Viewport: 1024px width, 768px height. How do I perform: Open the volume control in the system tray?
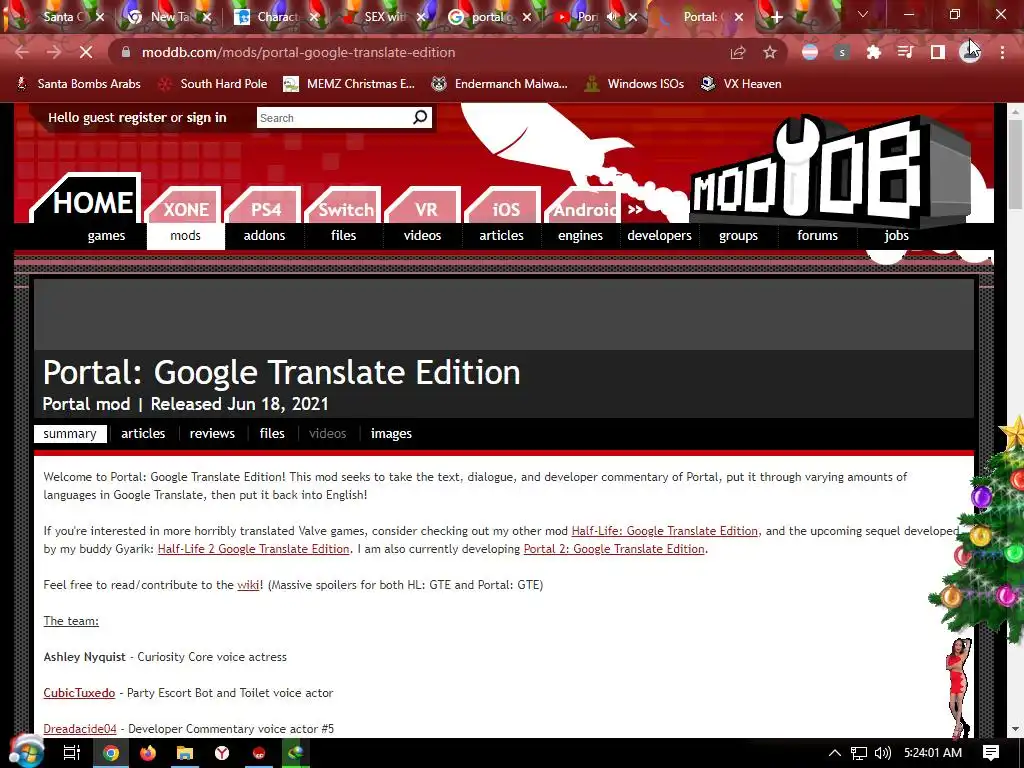pos(882,753)
